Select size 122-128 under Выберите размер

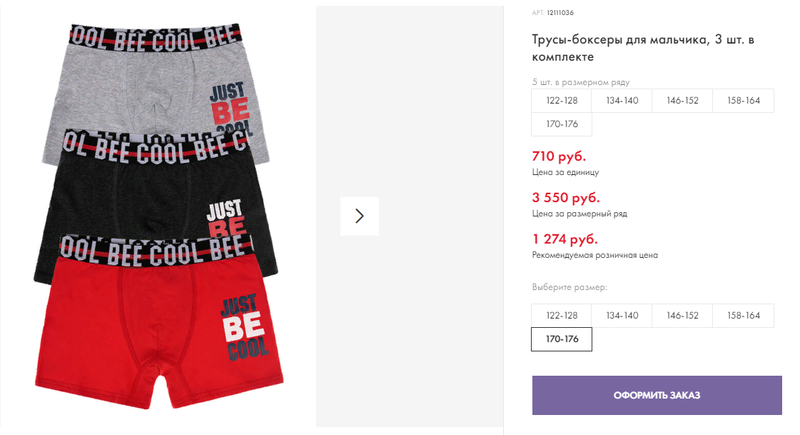(x=561, y=316)
